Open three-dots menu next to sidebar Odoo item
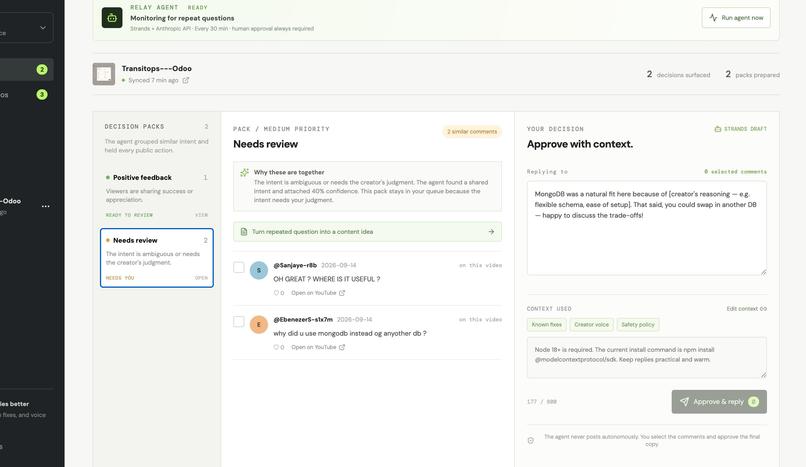This screenshot has height=467, width=806. click(x=46, y=206)
